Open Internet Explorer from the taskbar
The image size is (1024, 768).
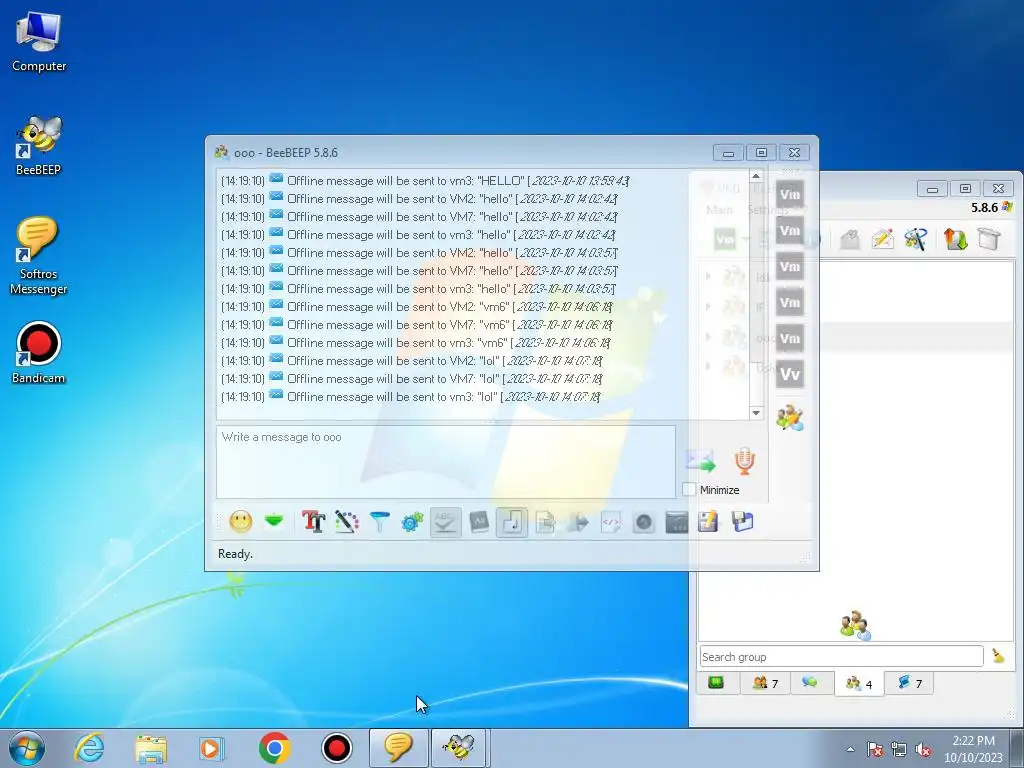coord(89,748)
